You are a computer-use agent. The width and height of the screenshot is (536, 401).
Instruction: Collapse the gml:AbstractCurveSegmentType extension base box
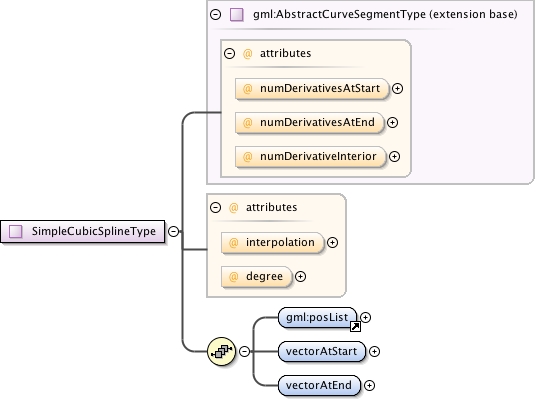click(x=215, y=14)
